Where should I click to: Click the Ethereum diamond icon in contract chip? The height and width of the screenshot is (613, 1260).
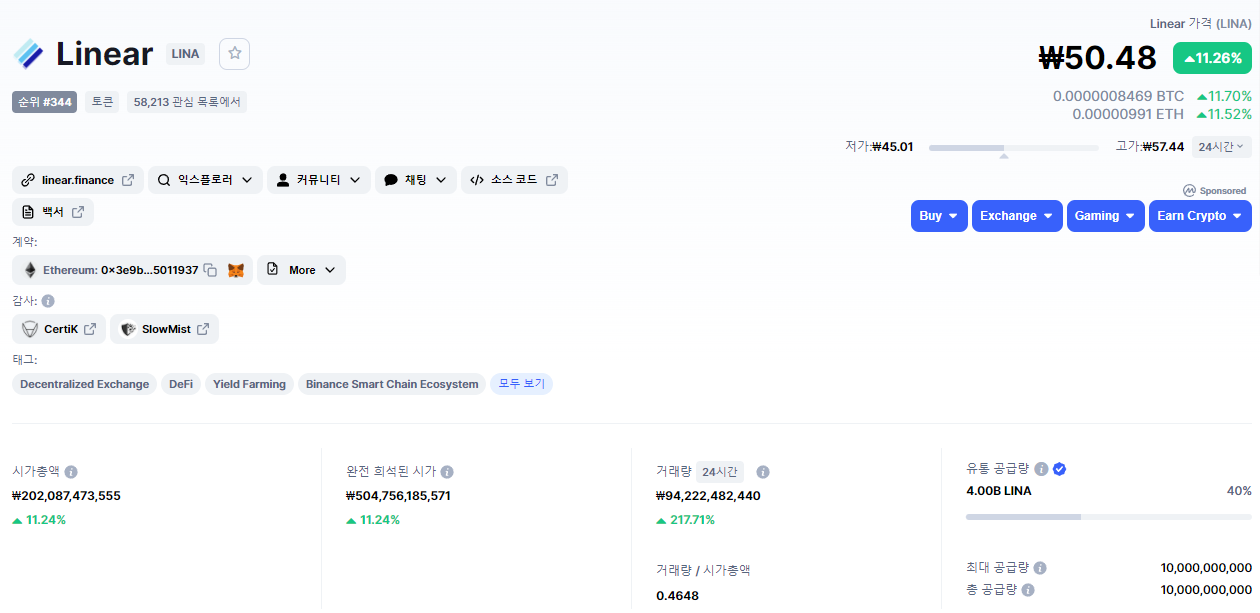tap(30, 270)
